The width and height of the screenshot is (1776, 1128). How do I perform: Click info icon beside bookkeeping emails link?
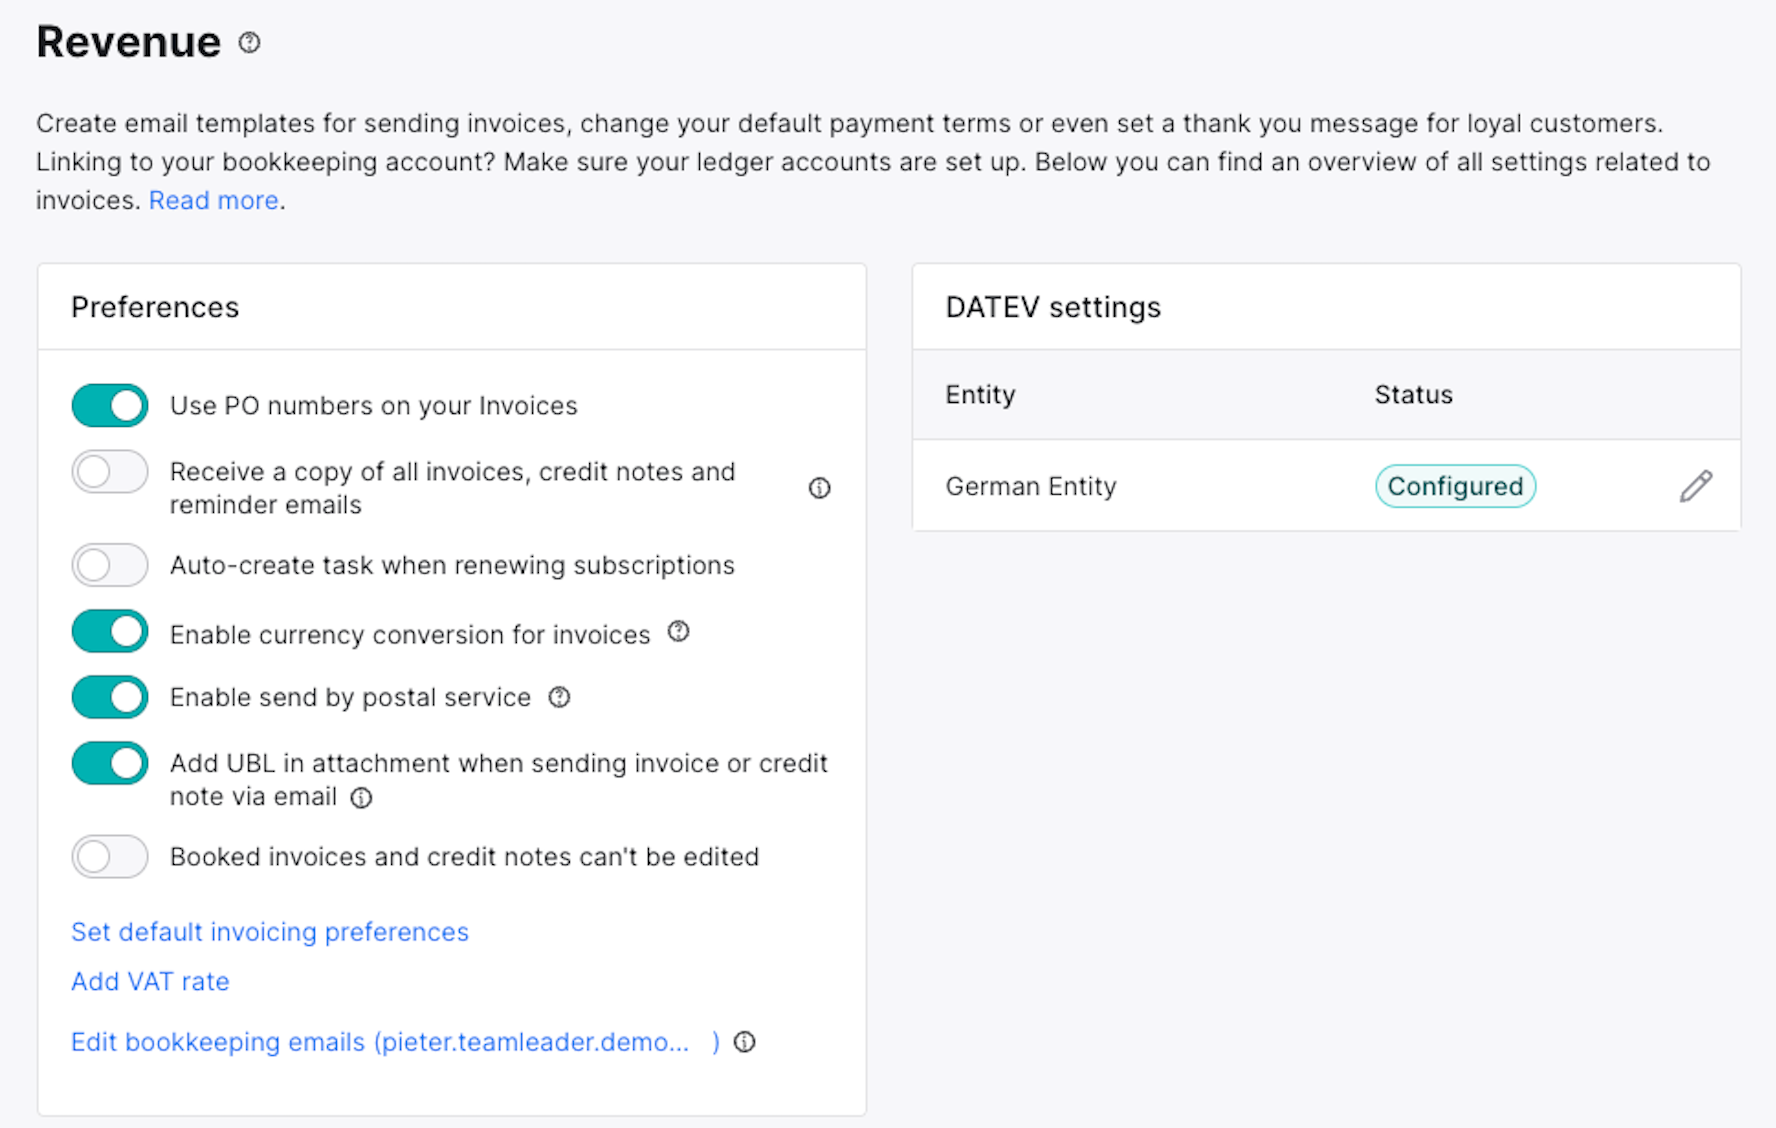[x=744, y=1042]
